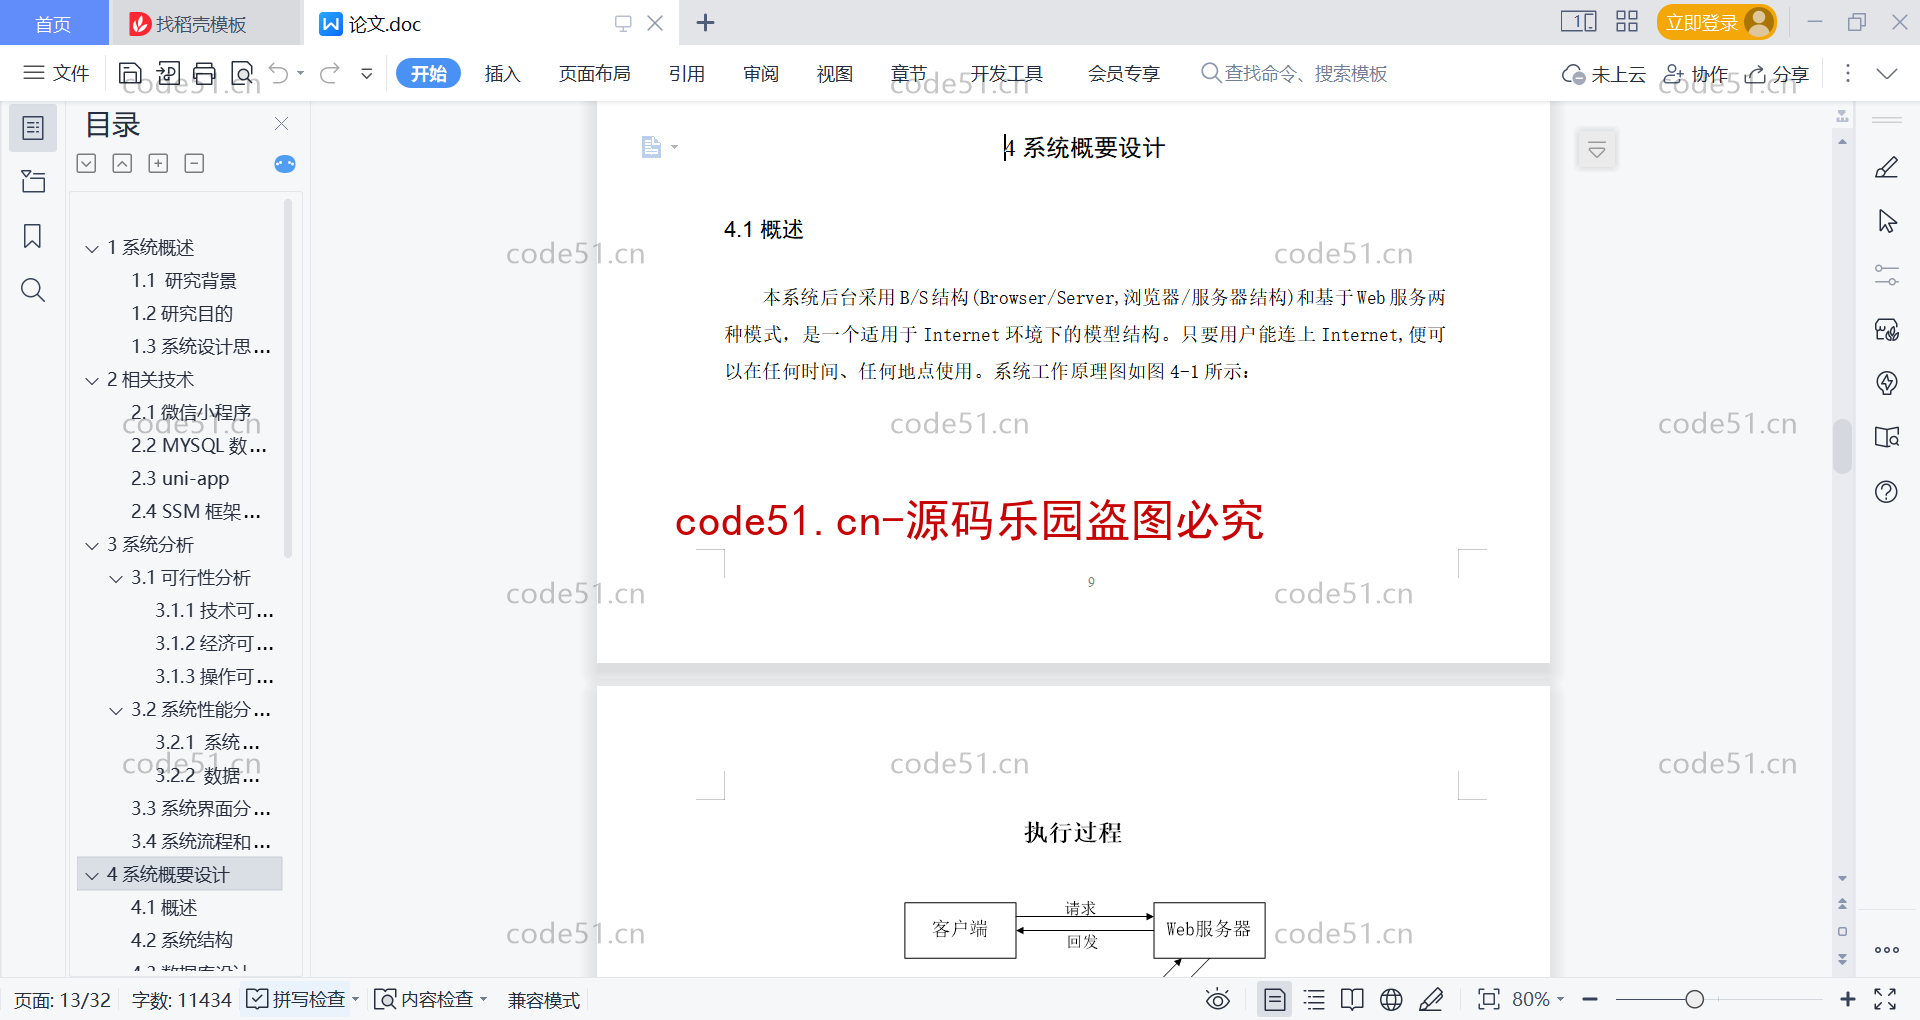Click the 开始 ribbon tab button

(428, 73)
